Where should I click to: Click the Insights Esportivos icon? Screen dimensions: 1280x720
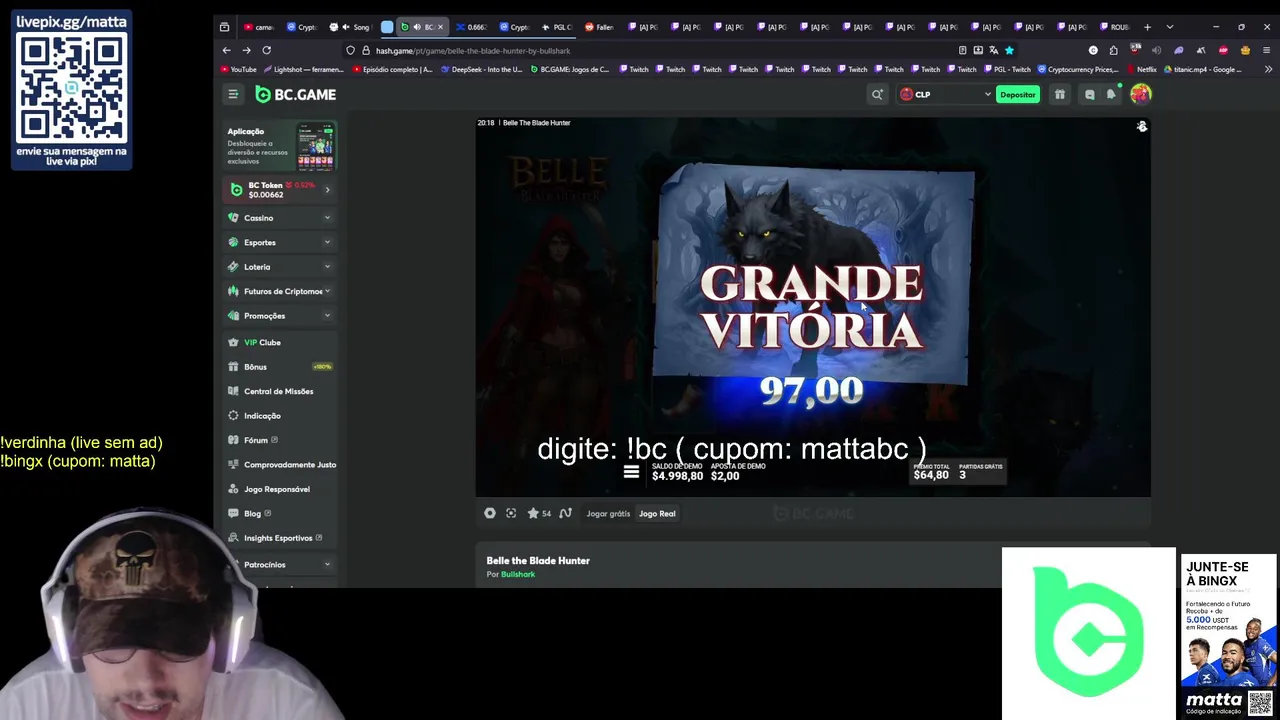(233, 538)
